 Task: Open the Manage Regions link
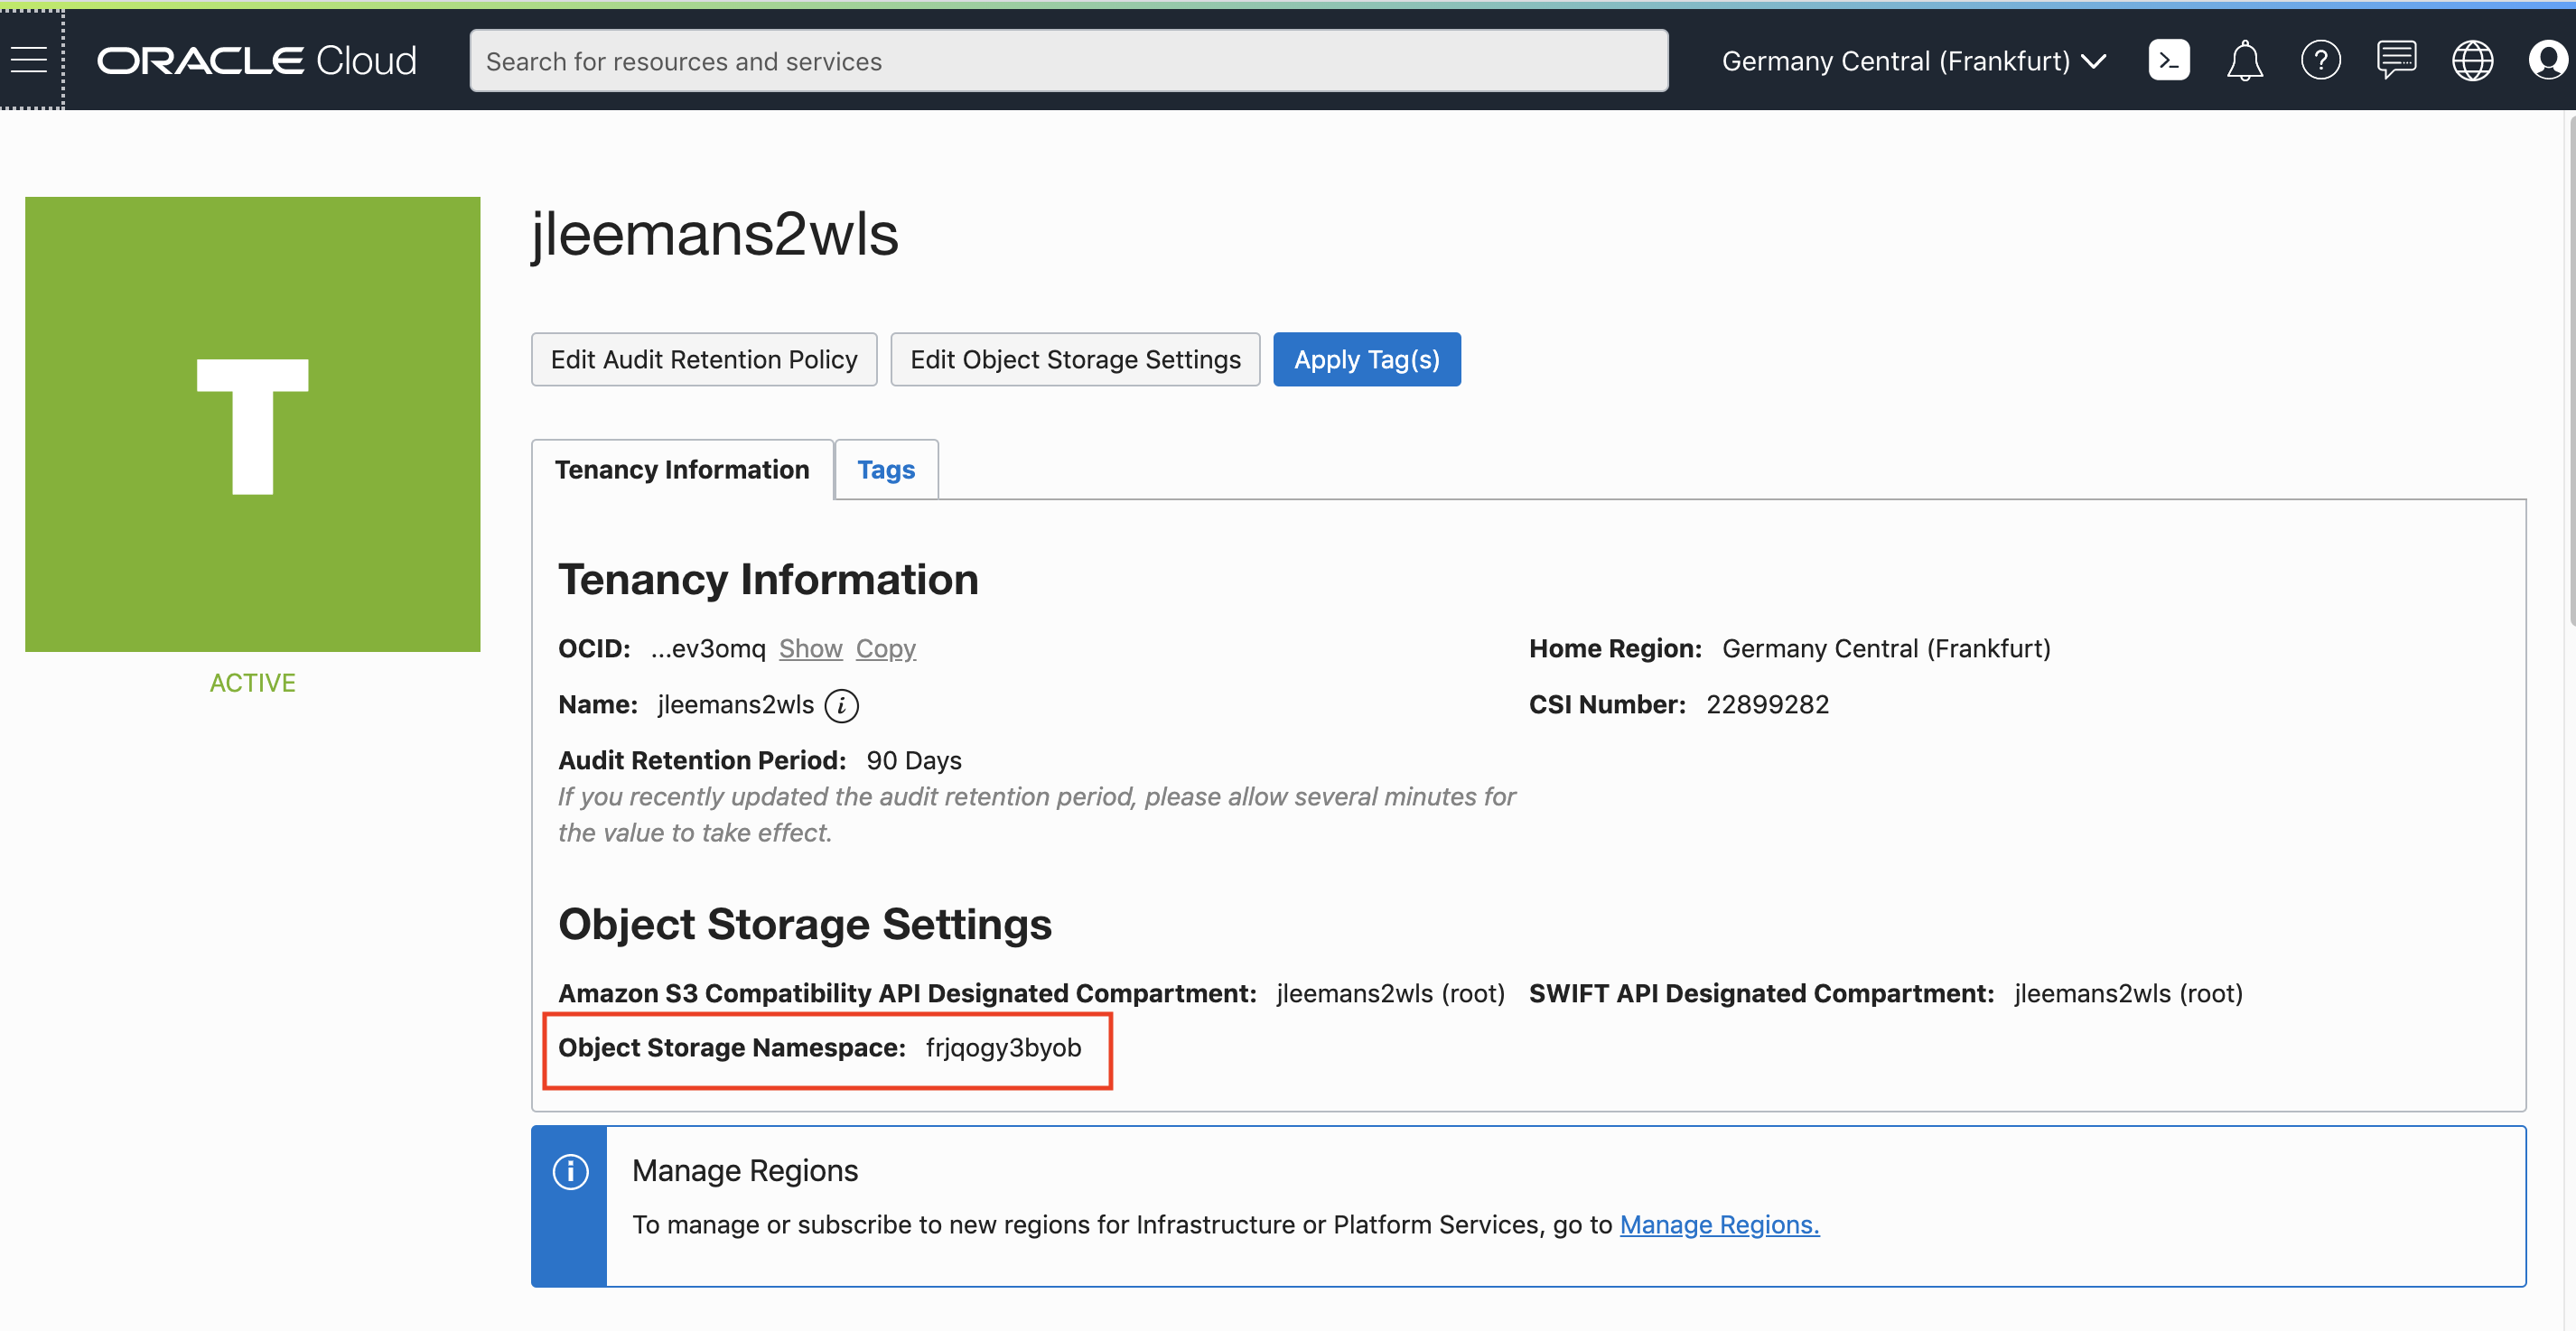click(x=1719, y=1225)
